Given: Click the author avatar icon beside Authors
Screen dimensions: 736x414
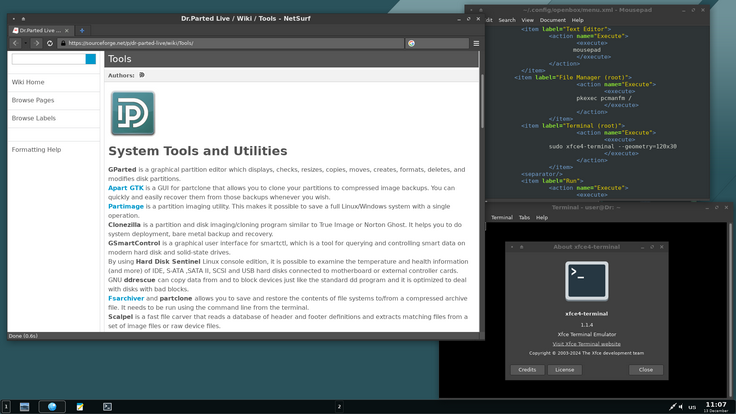Looking at the screenshot, I should click(142, 75).
